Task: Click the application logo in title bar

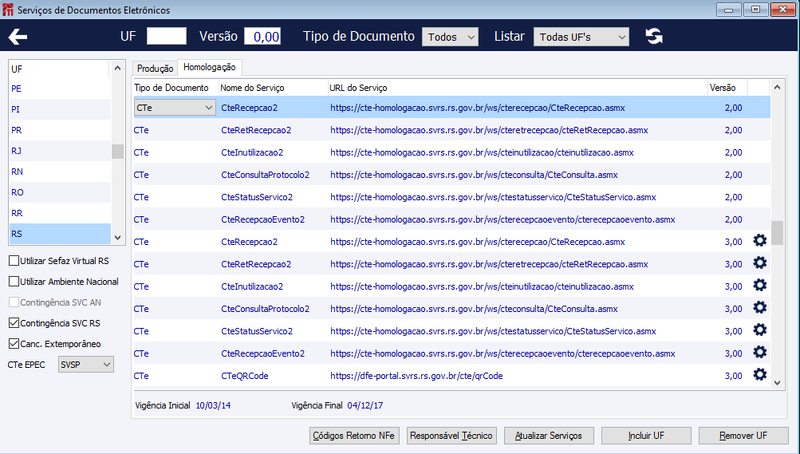Action: click(8, 10)
